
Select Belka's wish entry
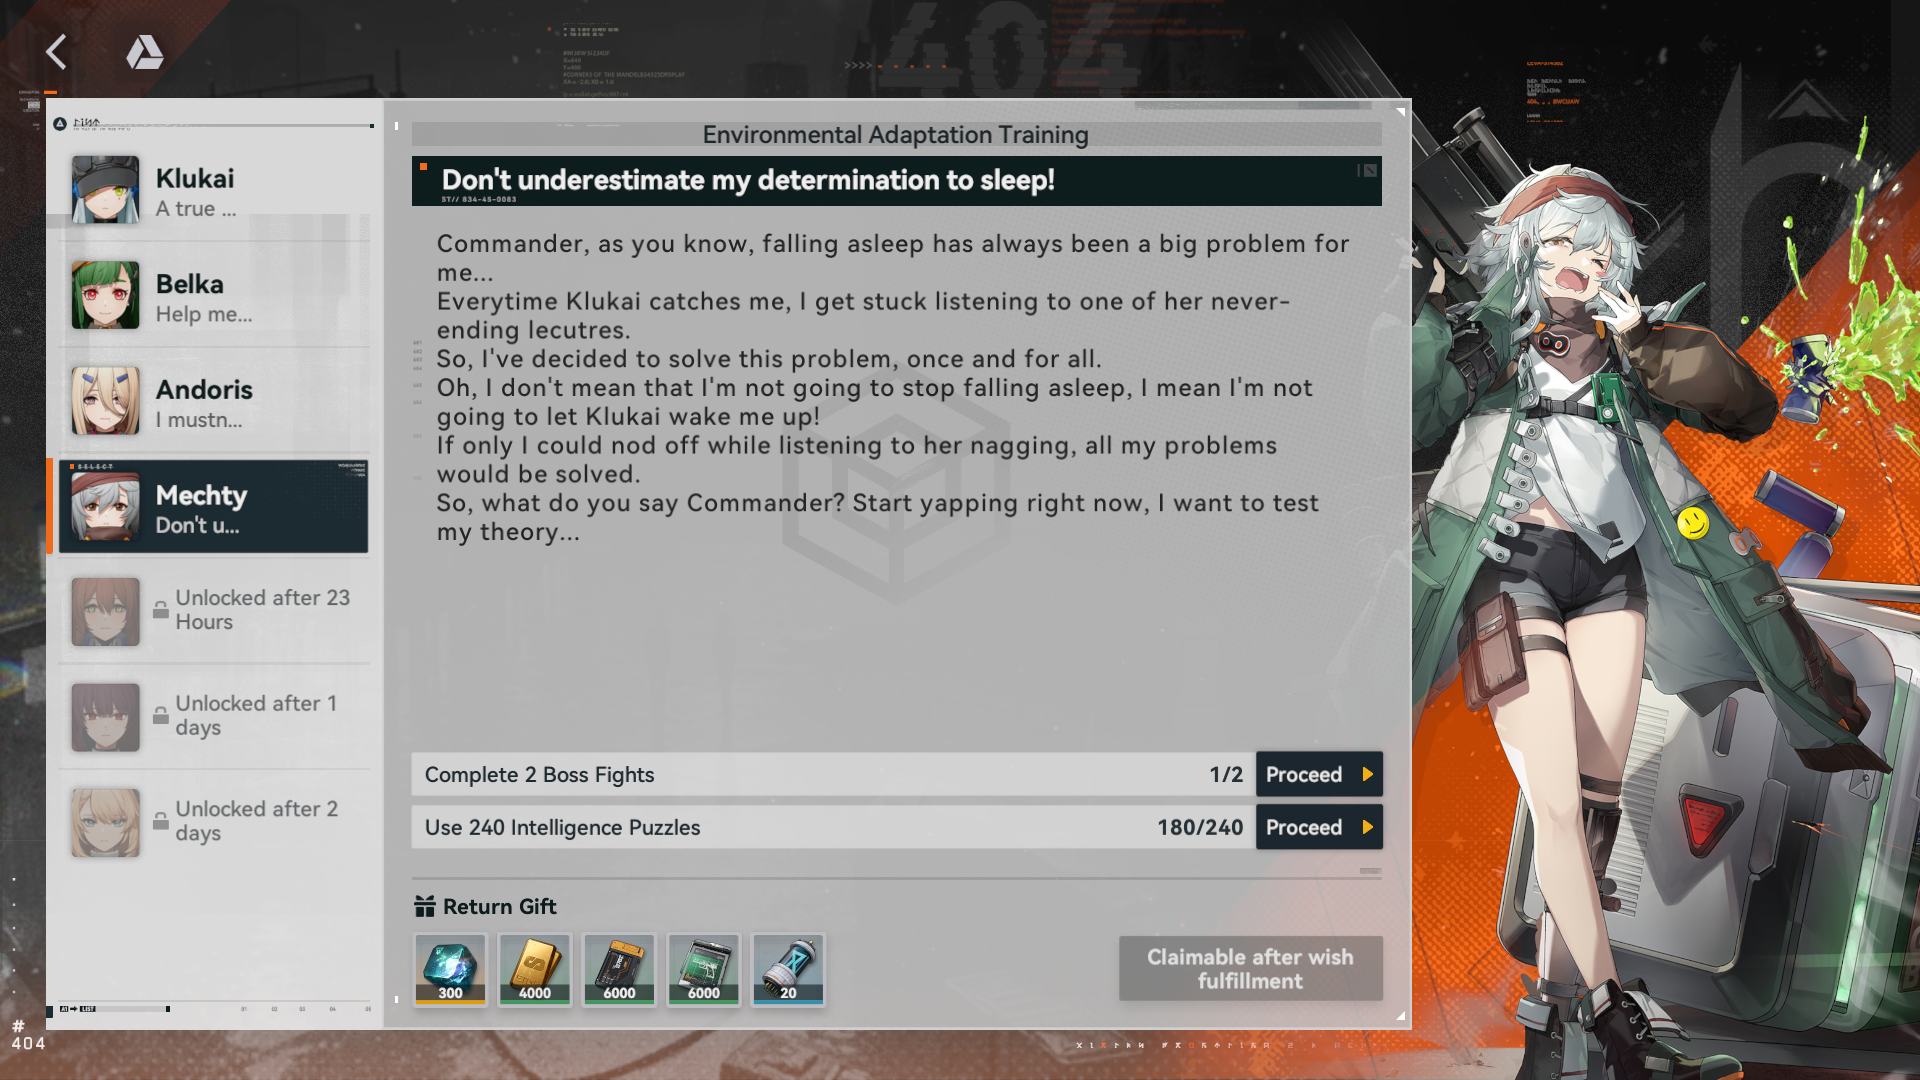(x=214, y=296)
